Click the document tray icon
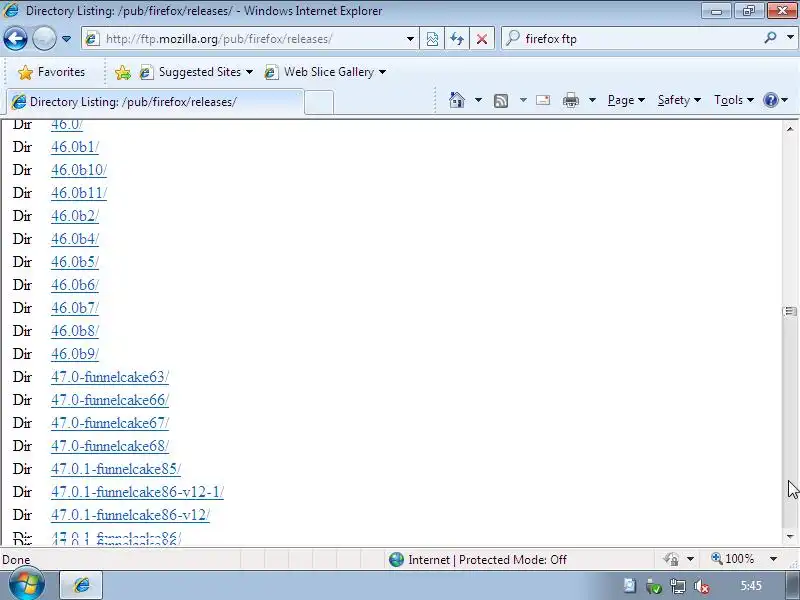The width and height of the screenshot is (800, 600). point(630,586)
